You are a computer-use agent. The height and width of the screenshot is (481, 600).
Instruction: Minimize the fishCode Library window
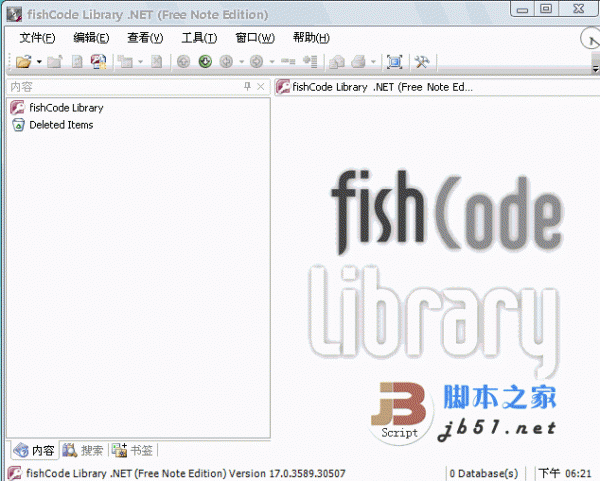522,9
